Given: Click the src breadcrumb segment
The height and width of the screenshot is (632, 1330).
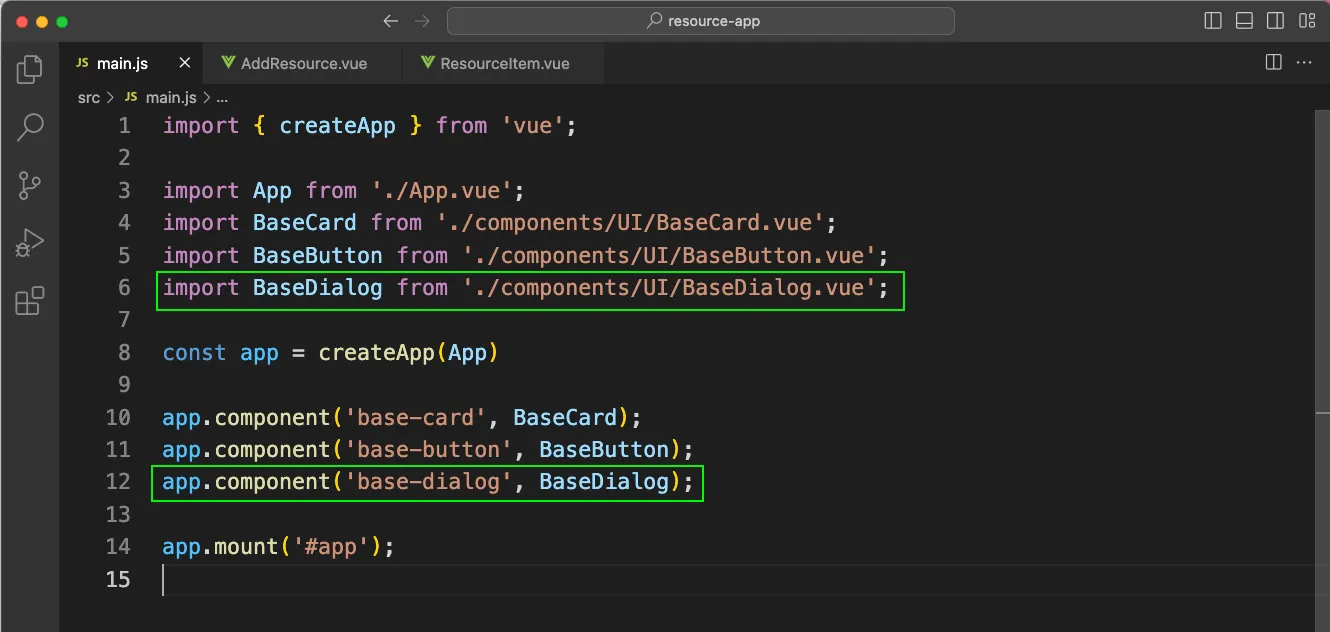Looking at the screenshot, I should [x=89, y=97].
